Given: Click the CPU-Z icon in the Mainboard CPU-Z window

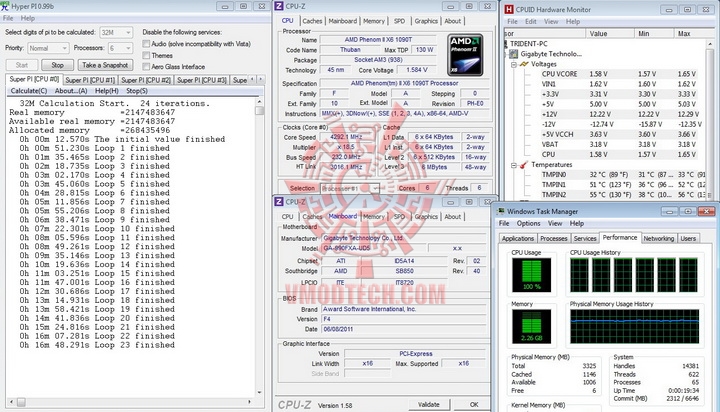Looking at the screenshot, I should (x=279, y=202).
